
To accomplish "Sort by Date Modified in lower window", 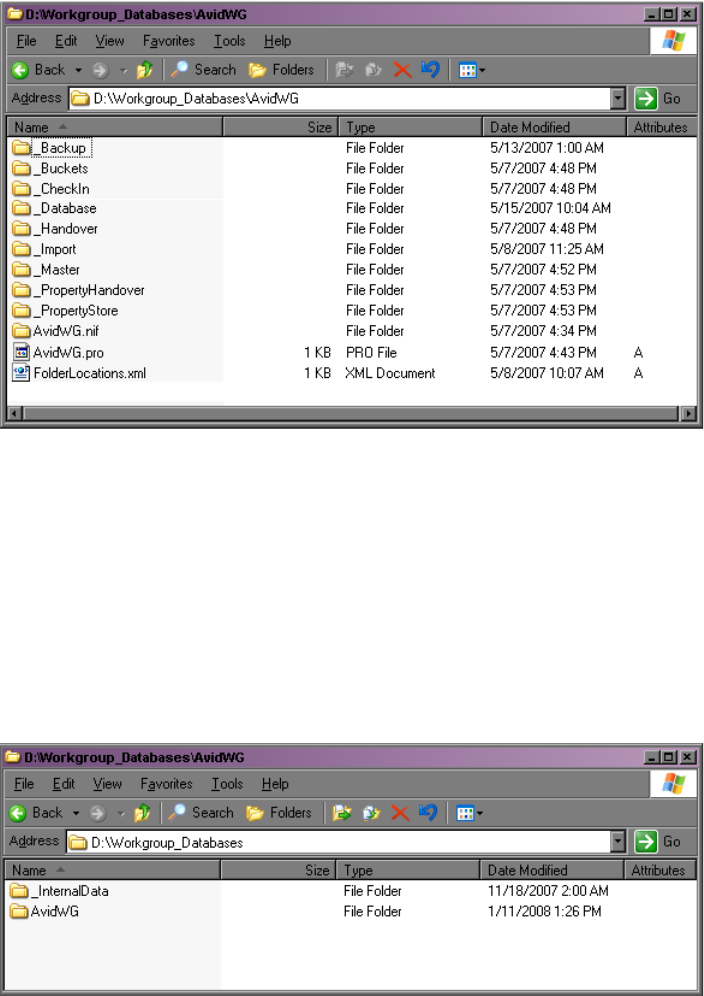I will click(x=552, y=870).
